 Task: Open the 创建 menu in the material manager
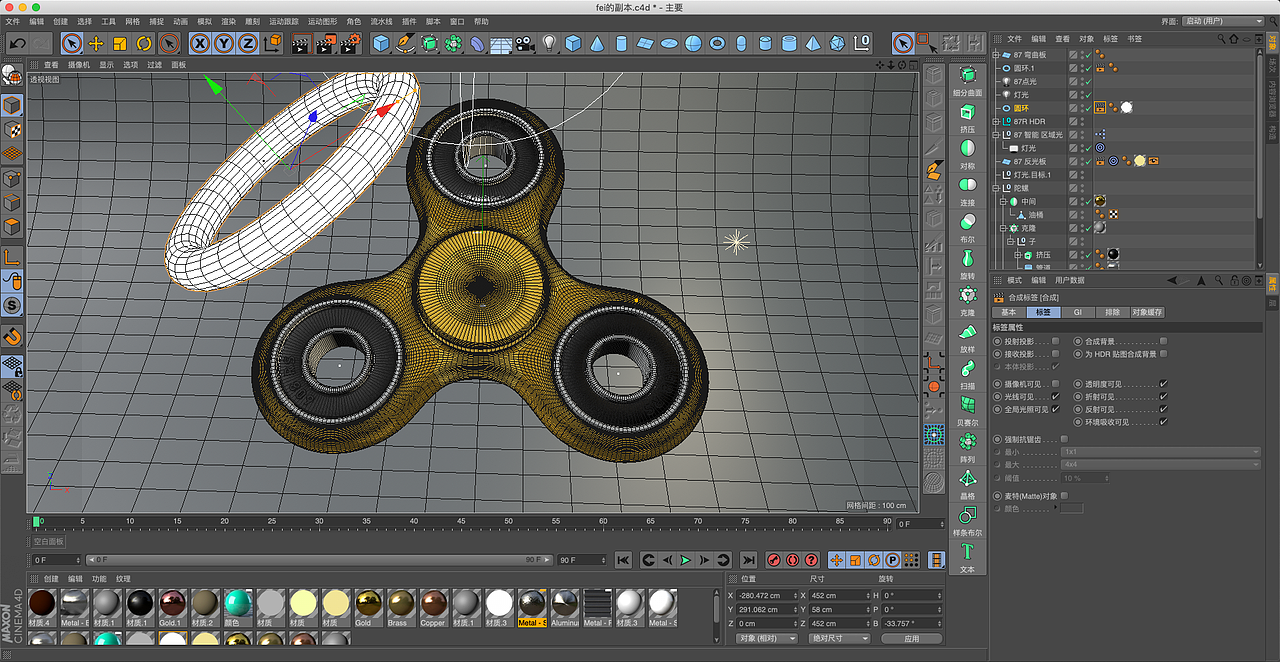50,579
